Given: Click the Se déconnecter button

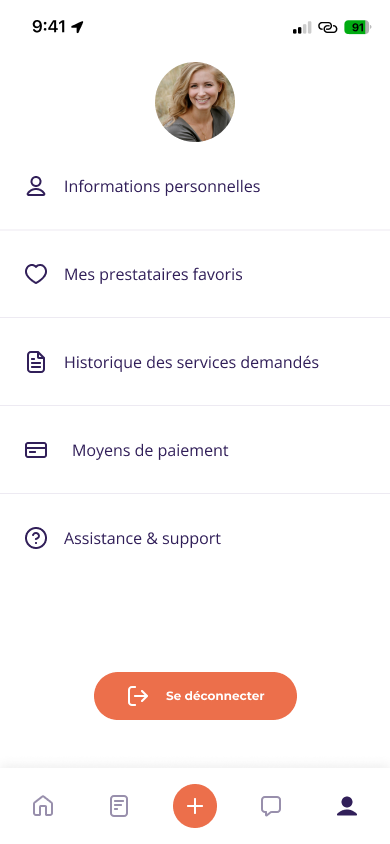Looking at the screenshot, I should click(x=195, y=695).
